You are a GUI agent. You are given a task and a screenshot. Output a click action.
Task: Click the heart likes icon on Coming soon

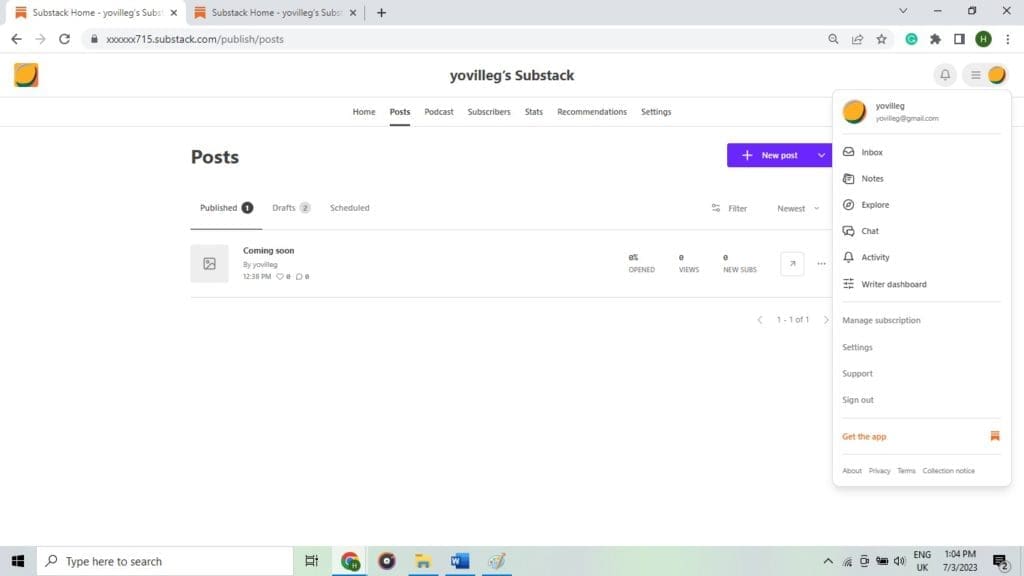[x=280, y=277]
